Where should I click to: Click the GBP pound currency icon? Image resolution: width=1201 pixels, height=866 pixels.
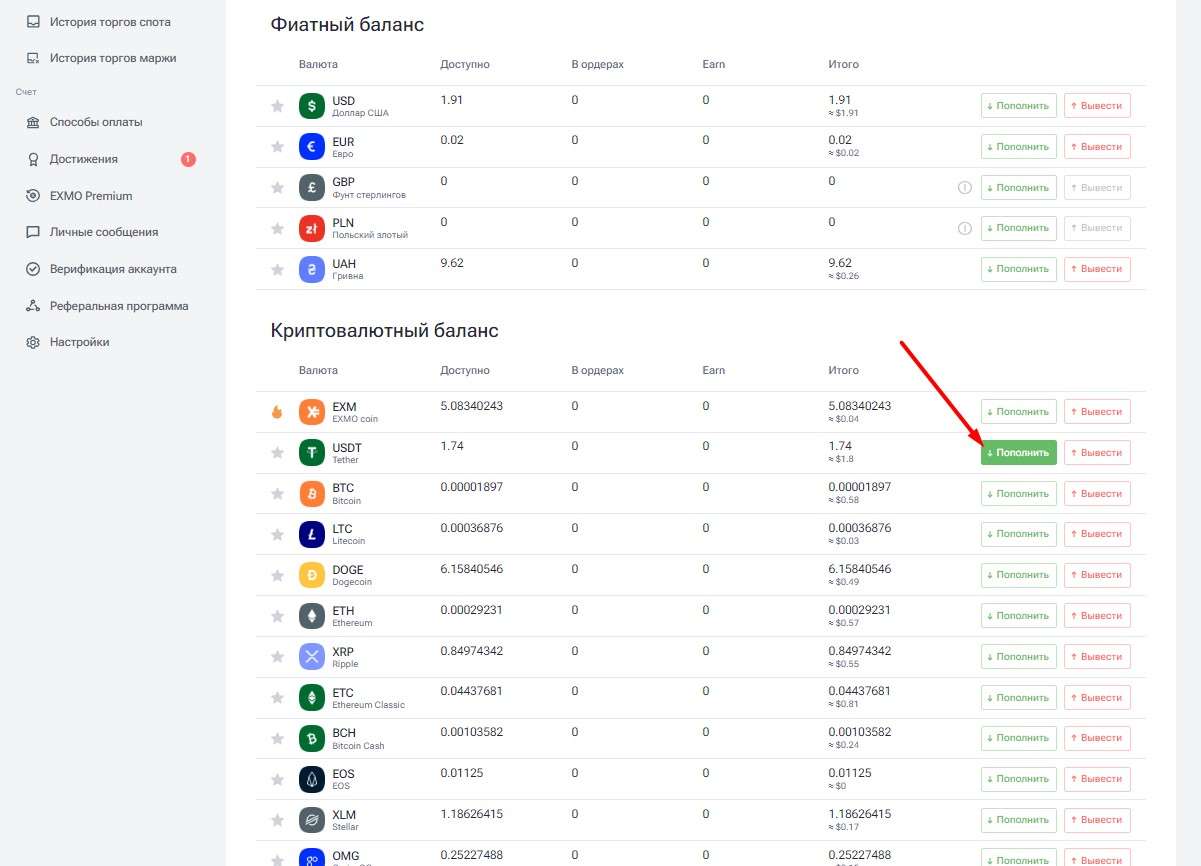coord(312,188)
